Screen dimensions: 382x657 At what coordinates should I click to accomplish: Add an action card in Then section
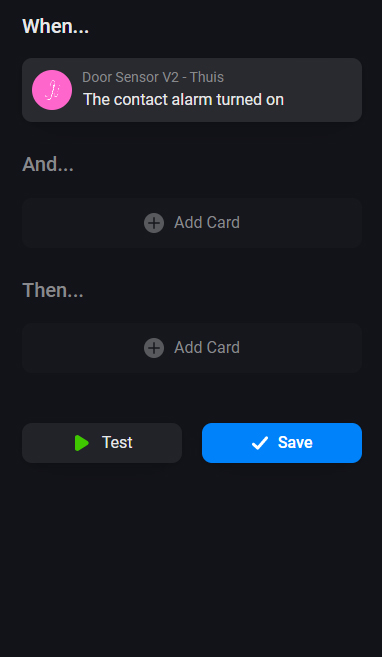[x=192, y=348]
